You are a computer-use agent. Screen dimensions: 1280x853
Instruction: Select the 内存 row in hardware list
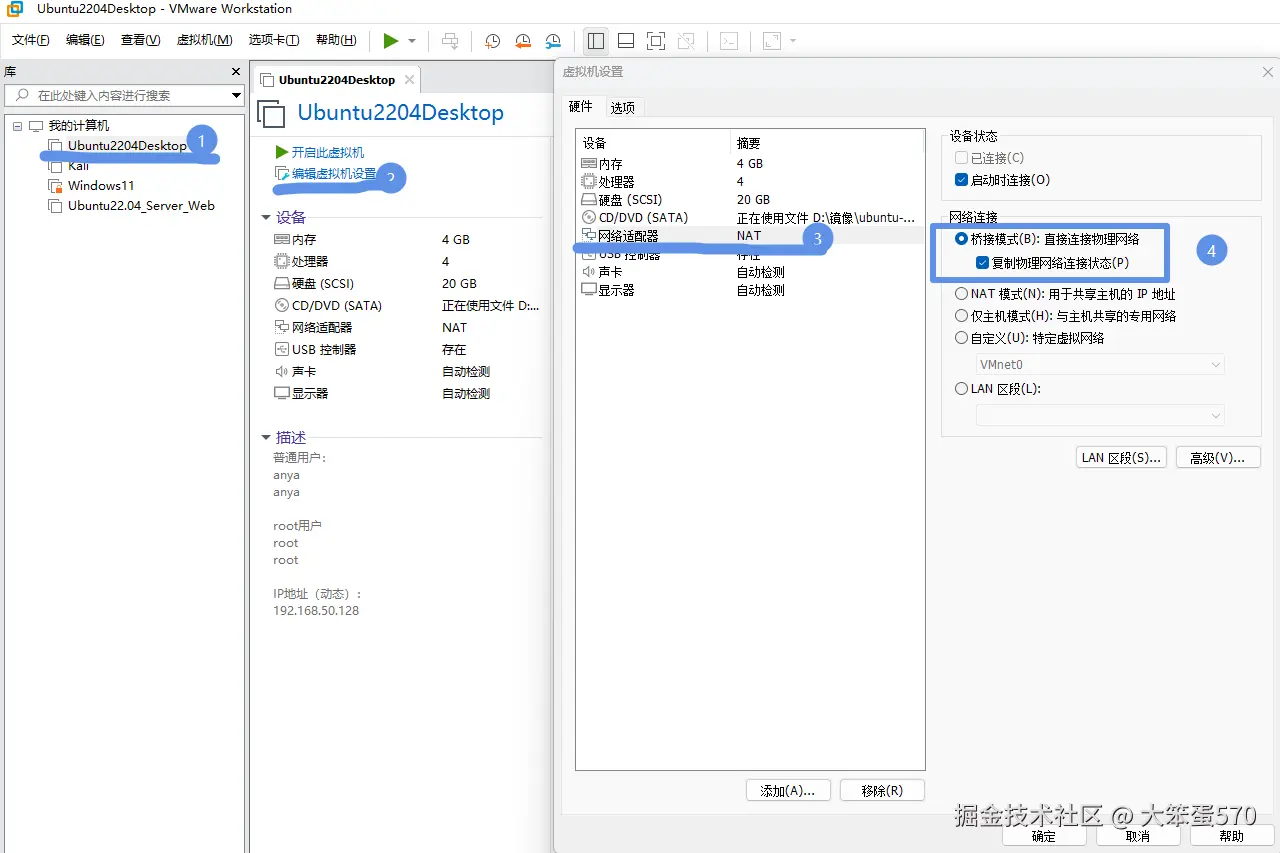750,163
